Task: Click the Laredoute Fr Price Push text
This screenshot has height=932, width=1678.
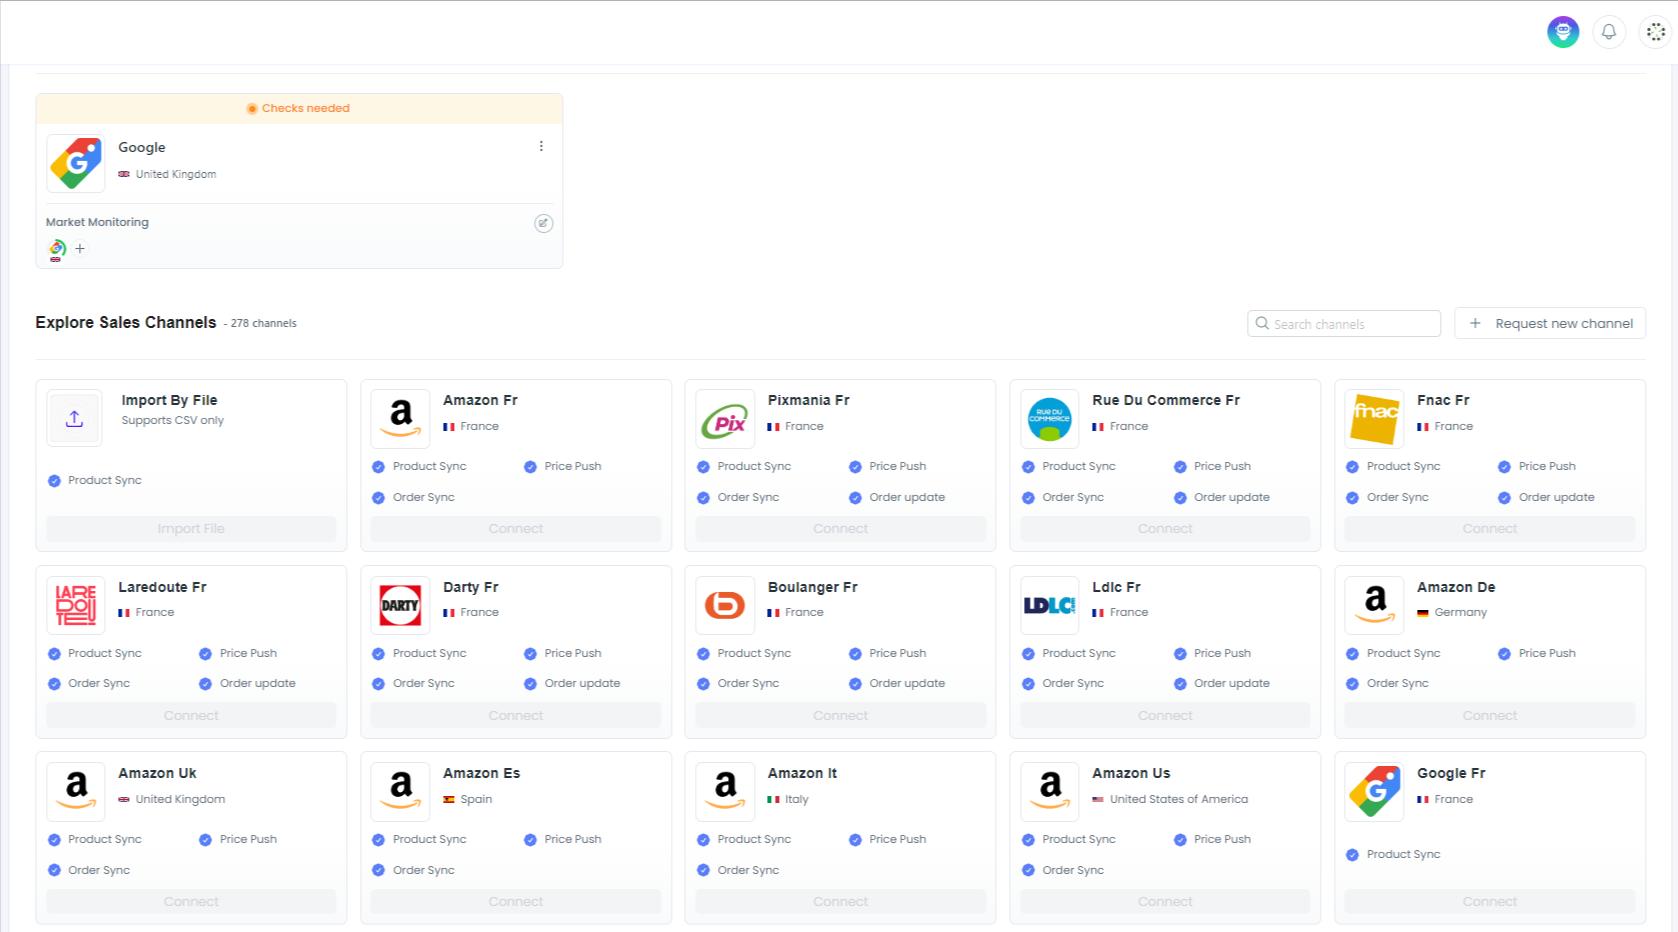Action: pos(248,653)
